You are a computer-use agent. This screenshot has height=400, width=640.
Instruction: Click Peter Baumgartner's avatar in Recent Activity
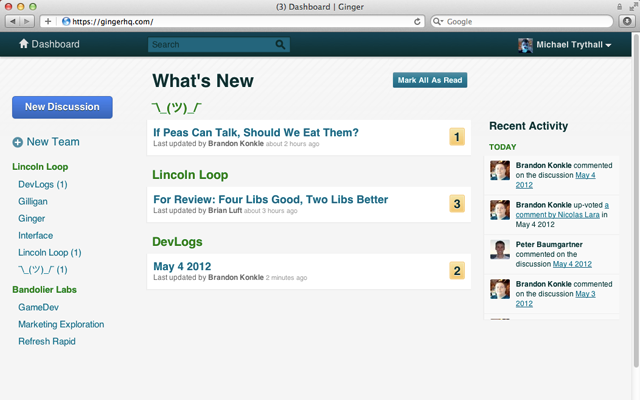(500, 249)
